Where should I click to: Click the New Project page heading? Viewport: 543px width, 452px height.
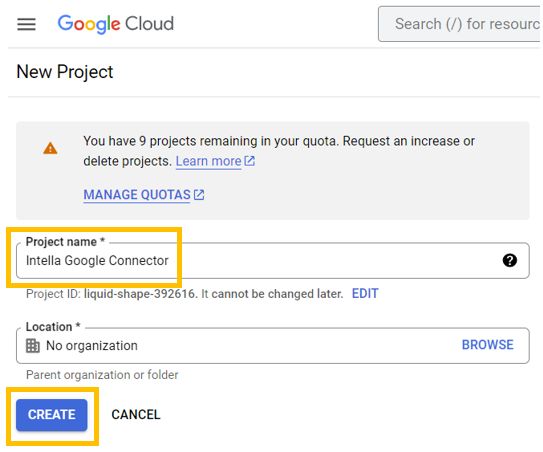[65, 72]
